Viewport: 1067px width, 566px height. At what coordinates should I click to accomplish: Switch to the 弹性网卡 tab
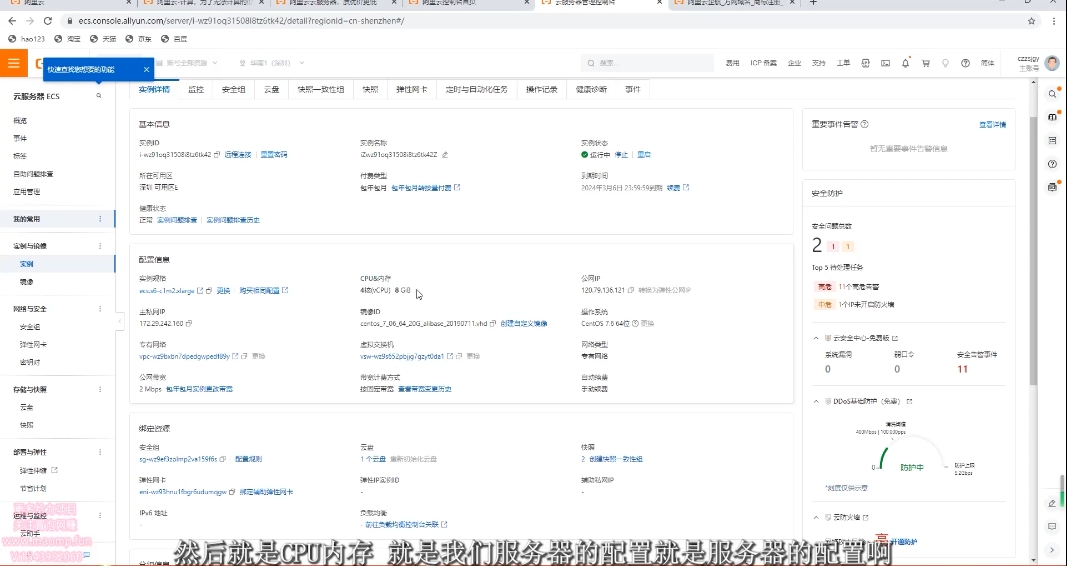411,90
